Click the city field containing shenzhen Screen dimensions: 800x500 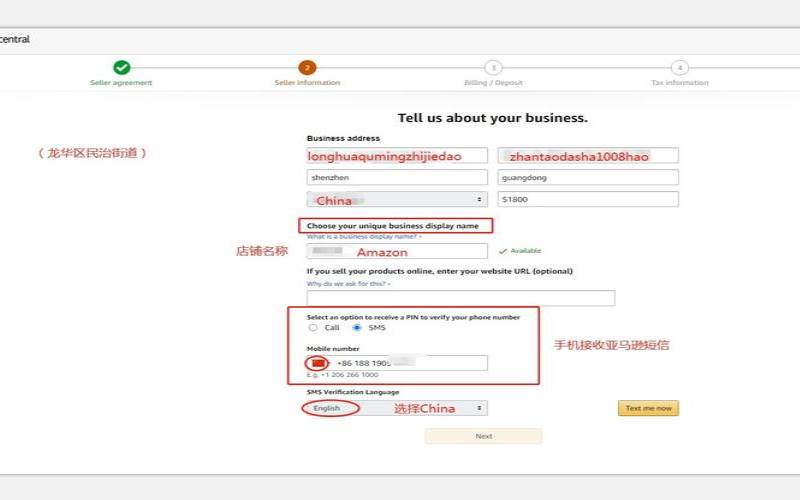[x=397, y=178]
